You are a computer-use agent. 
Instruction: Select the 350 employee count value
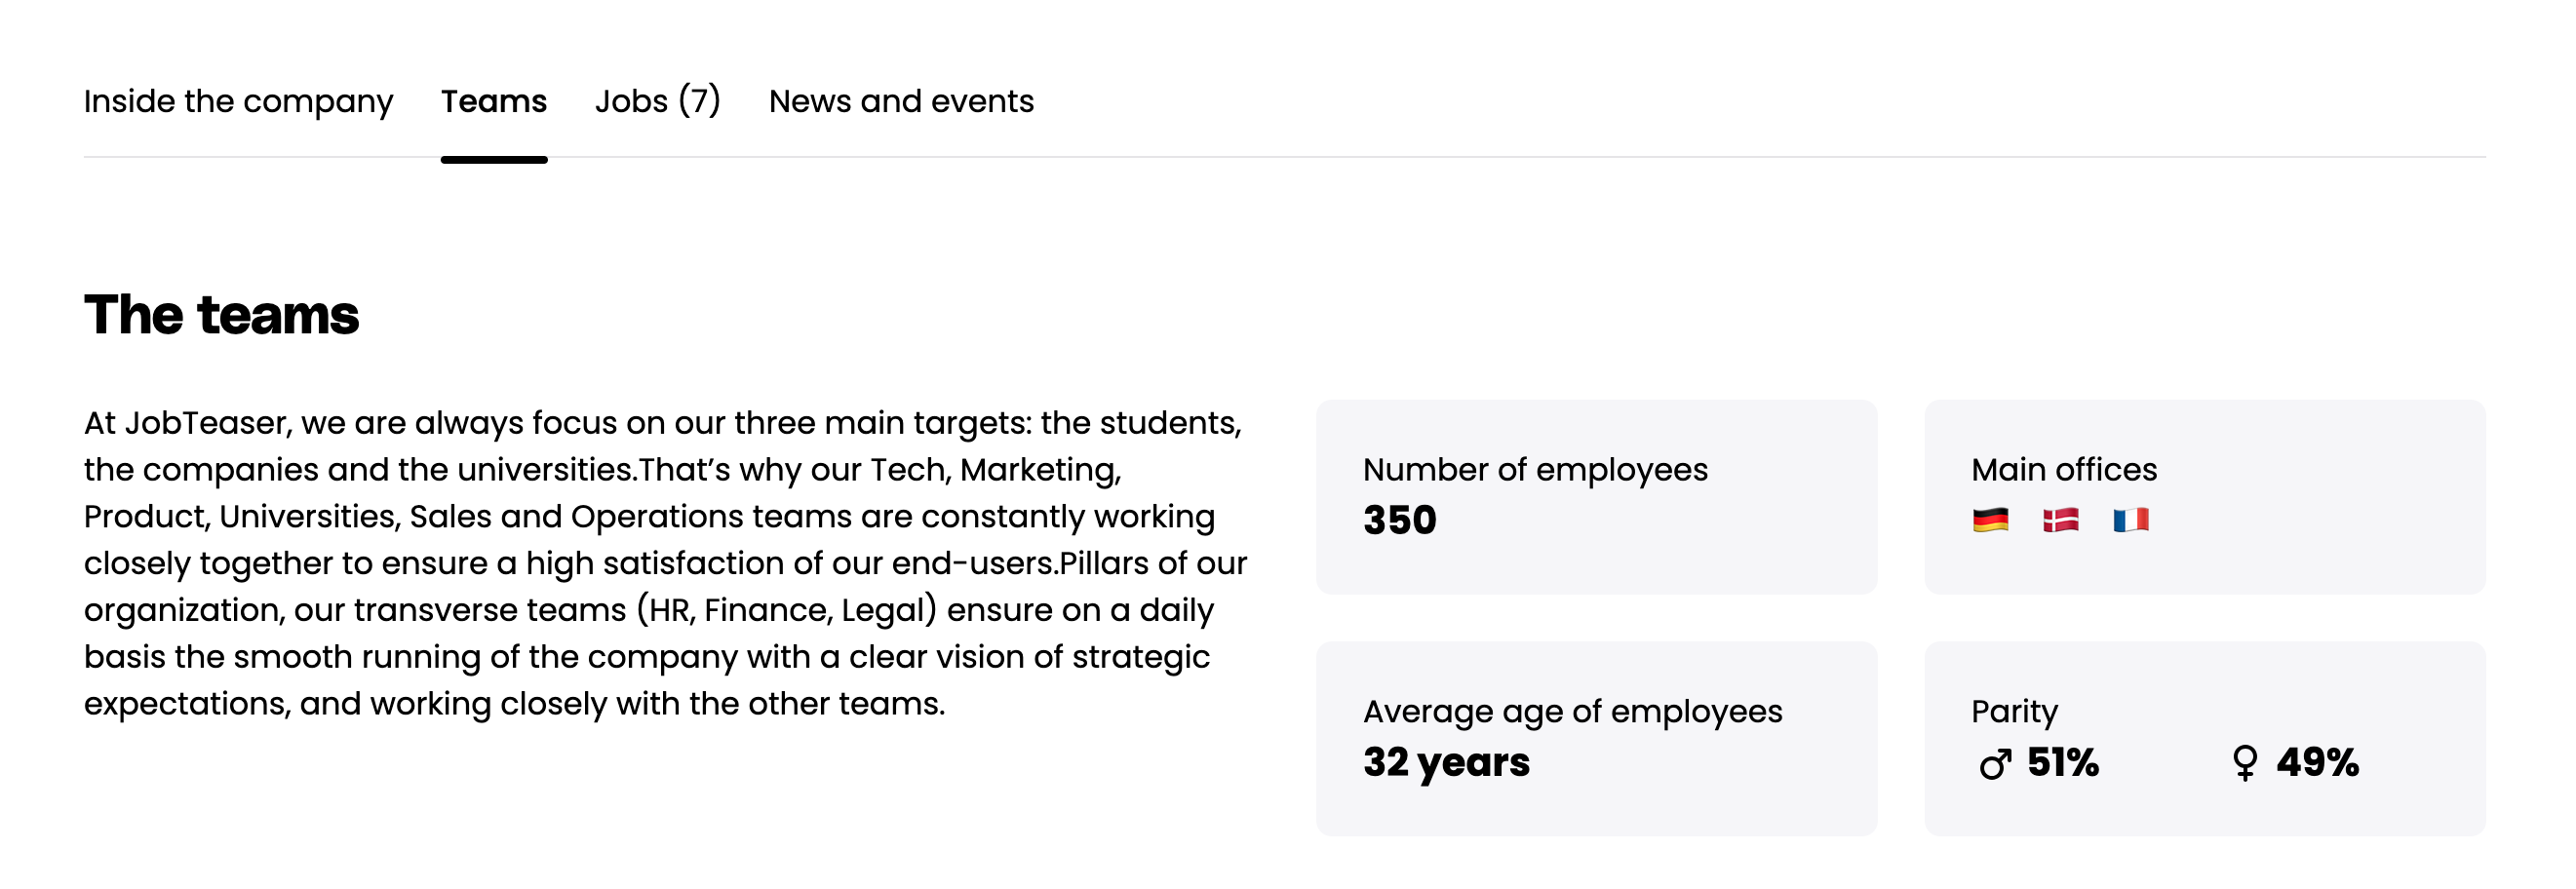[x=1399, y=520]
